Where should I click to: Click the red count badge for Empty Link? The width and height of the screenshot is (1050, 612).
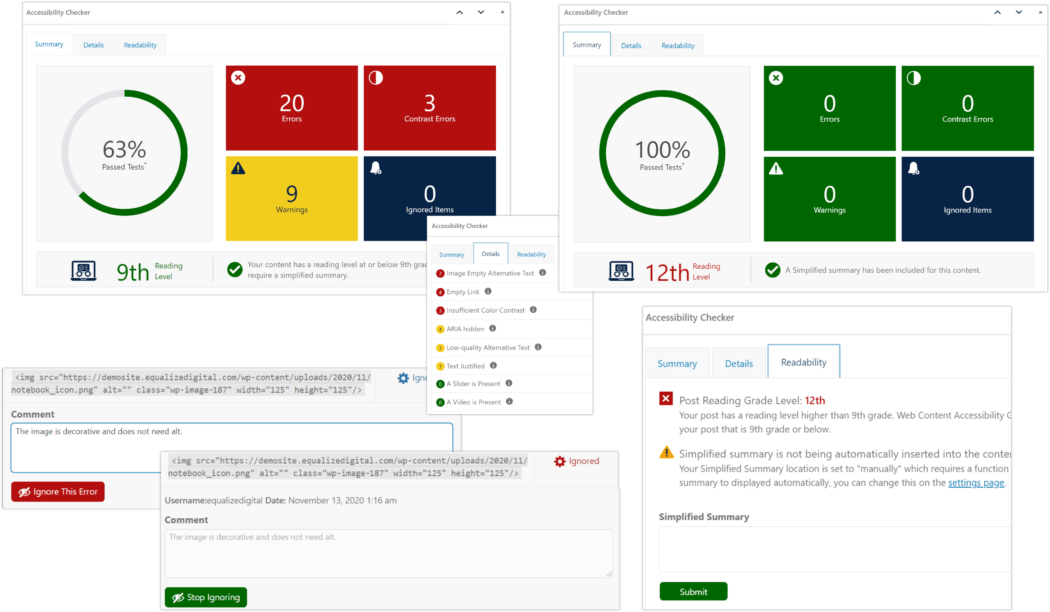[440, 292]
